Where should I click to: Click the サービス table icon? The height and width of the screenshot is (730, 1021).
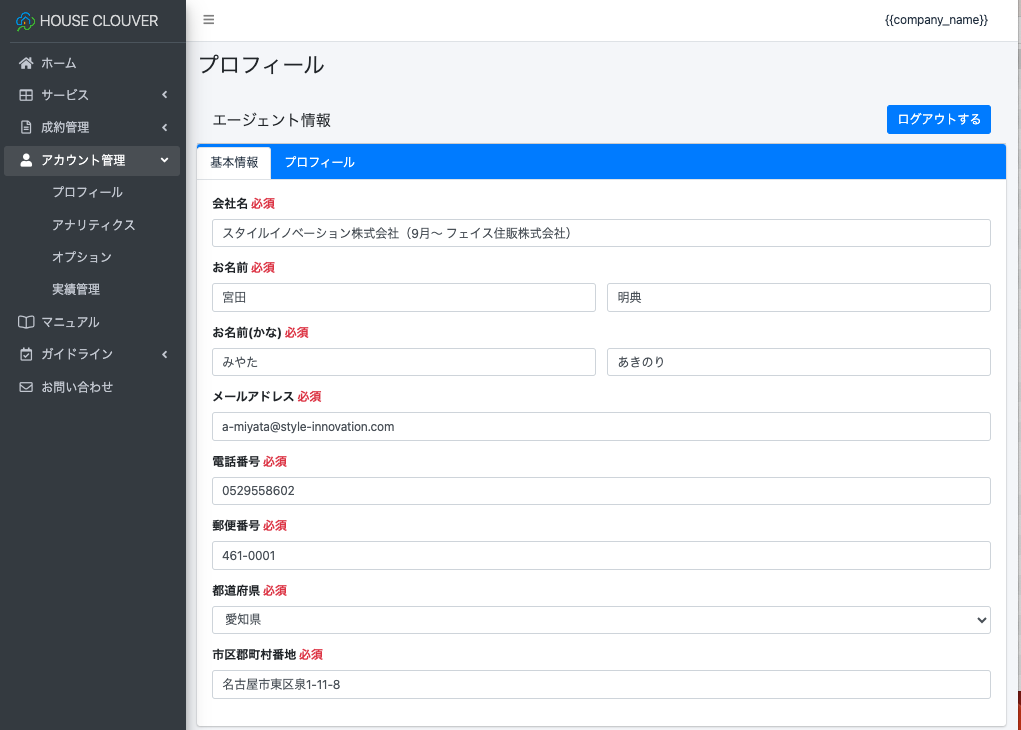point(27,95)
